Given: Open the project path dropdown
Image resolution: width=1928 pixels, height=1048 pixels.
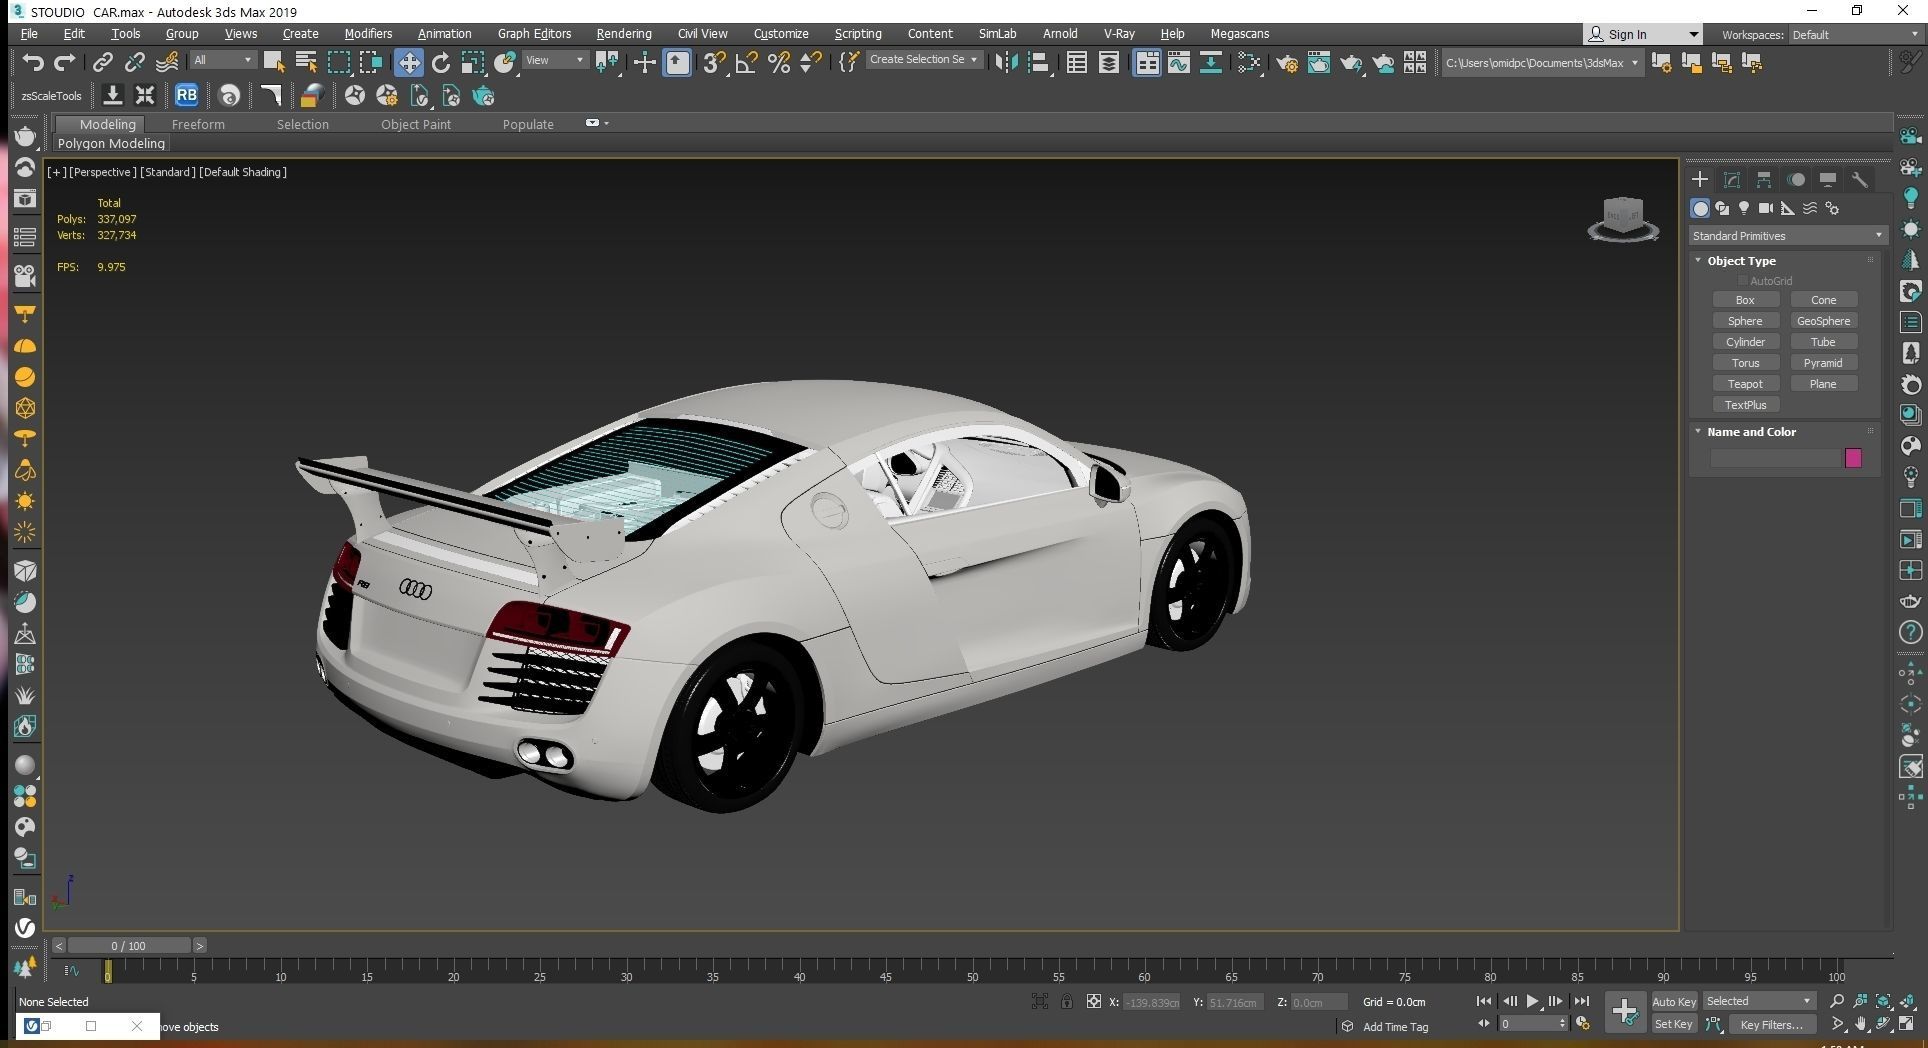Looking at the screenshot, I should pos(1541,63).
